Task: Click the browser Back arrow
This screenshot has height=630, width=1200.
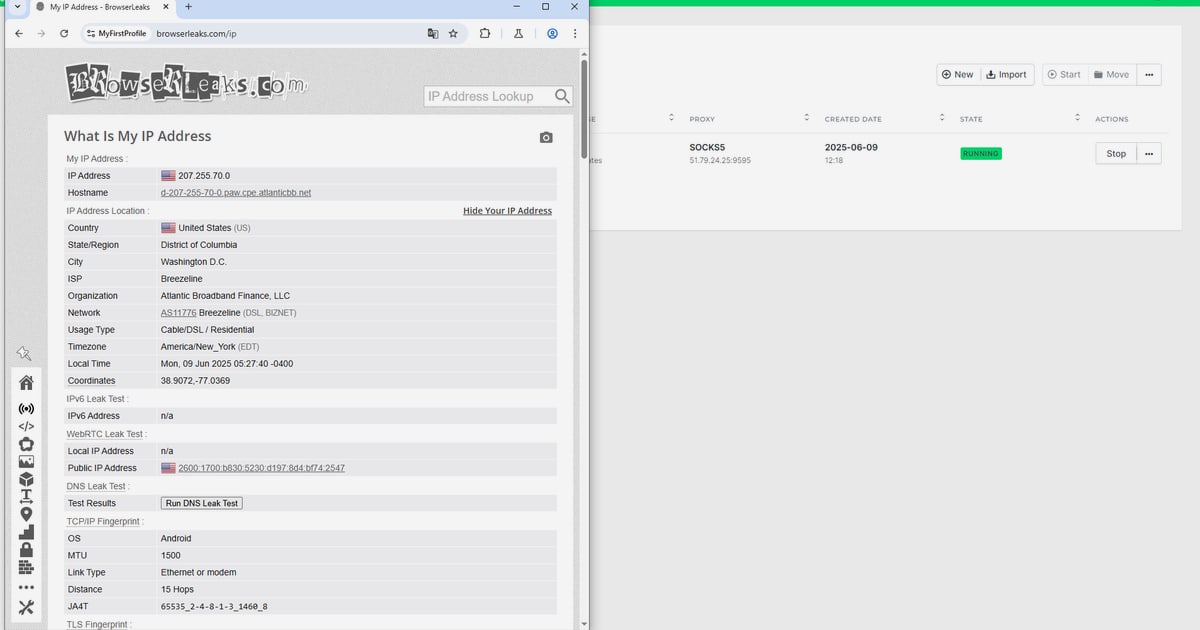Action: pyautogui.click(x=19, y=33)
